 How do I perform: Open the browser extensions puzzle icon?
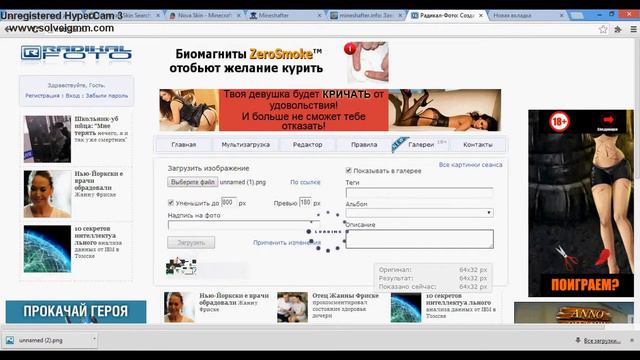click(x=618, y=29)
